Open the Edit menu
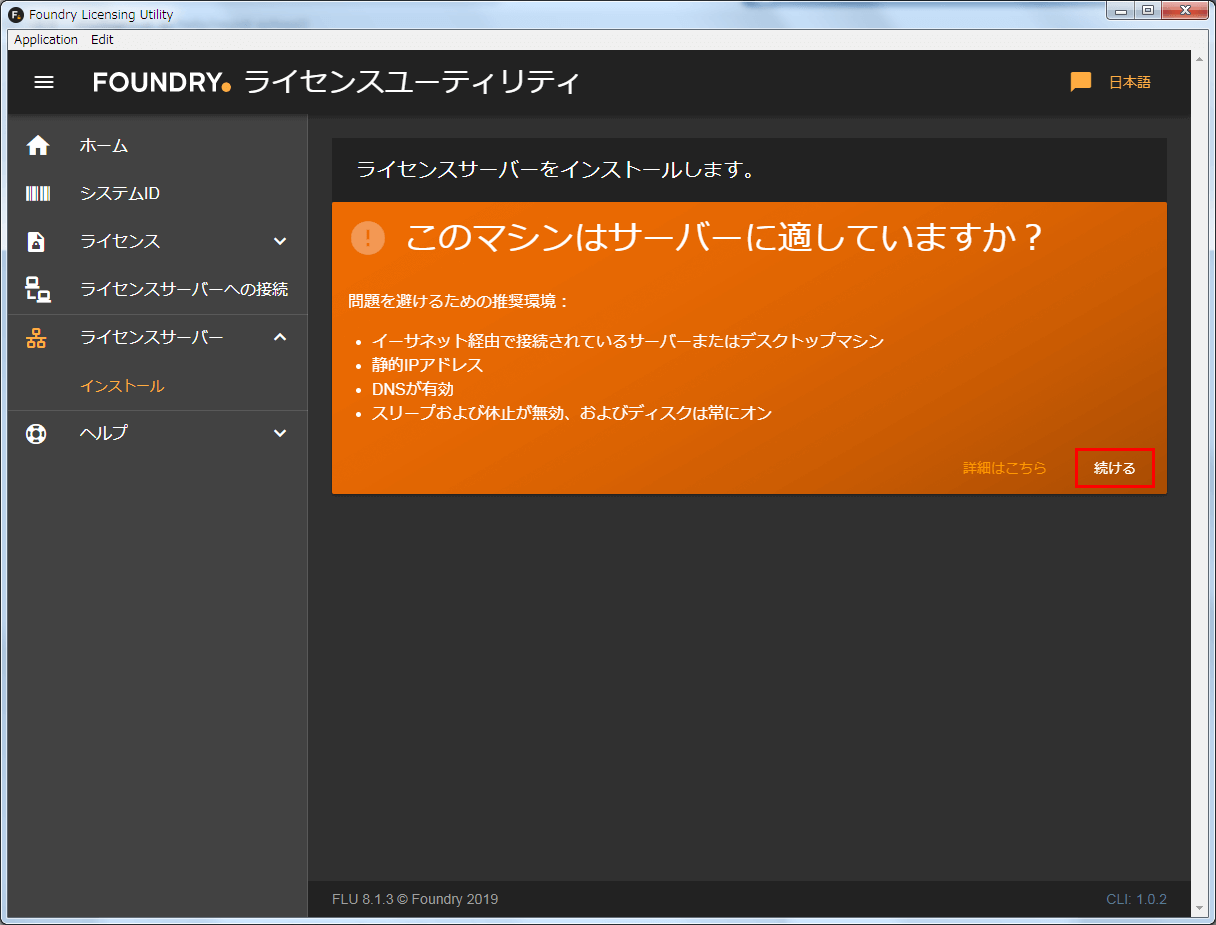The image size is (1216, 925). (x=102, y=39)
